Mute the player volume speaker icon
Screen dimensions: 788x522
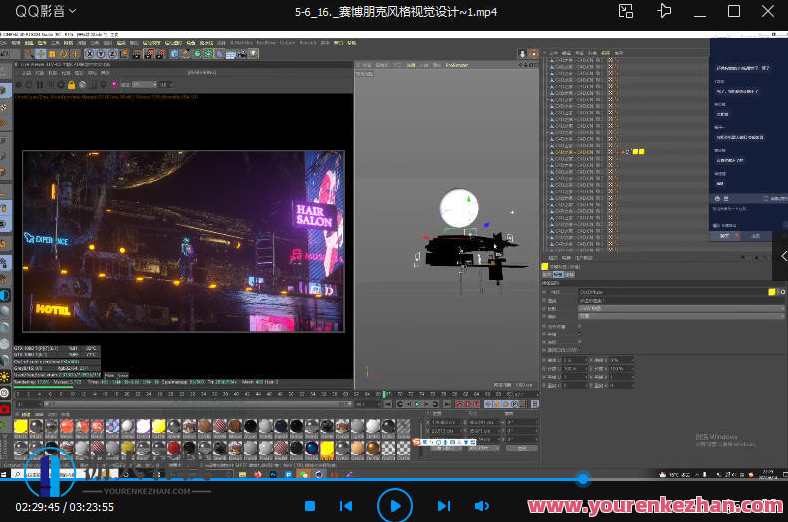(481, 506)
